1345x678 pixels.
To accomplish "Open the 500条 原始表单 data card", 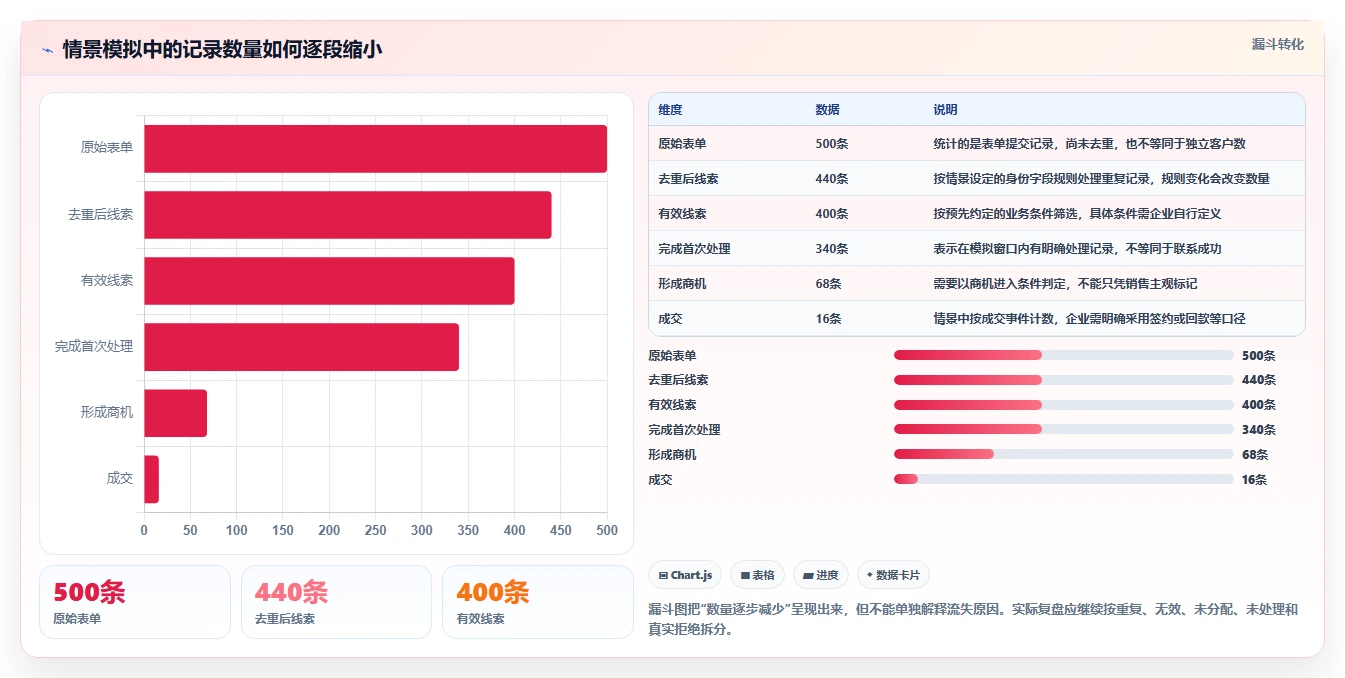I will (135, 602).
